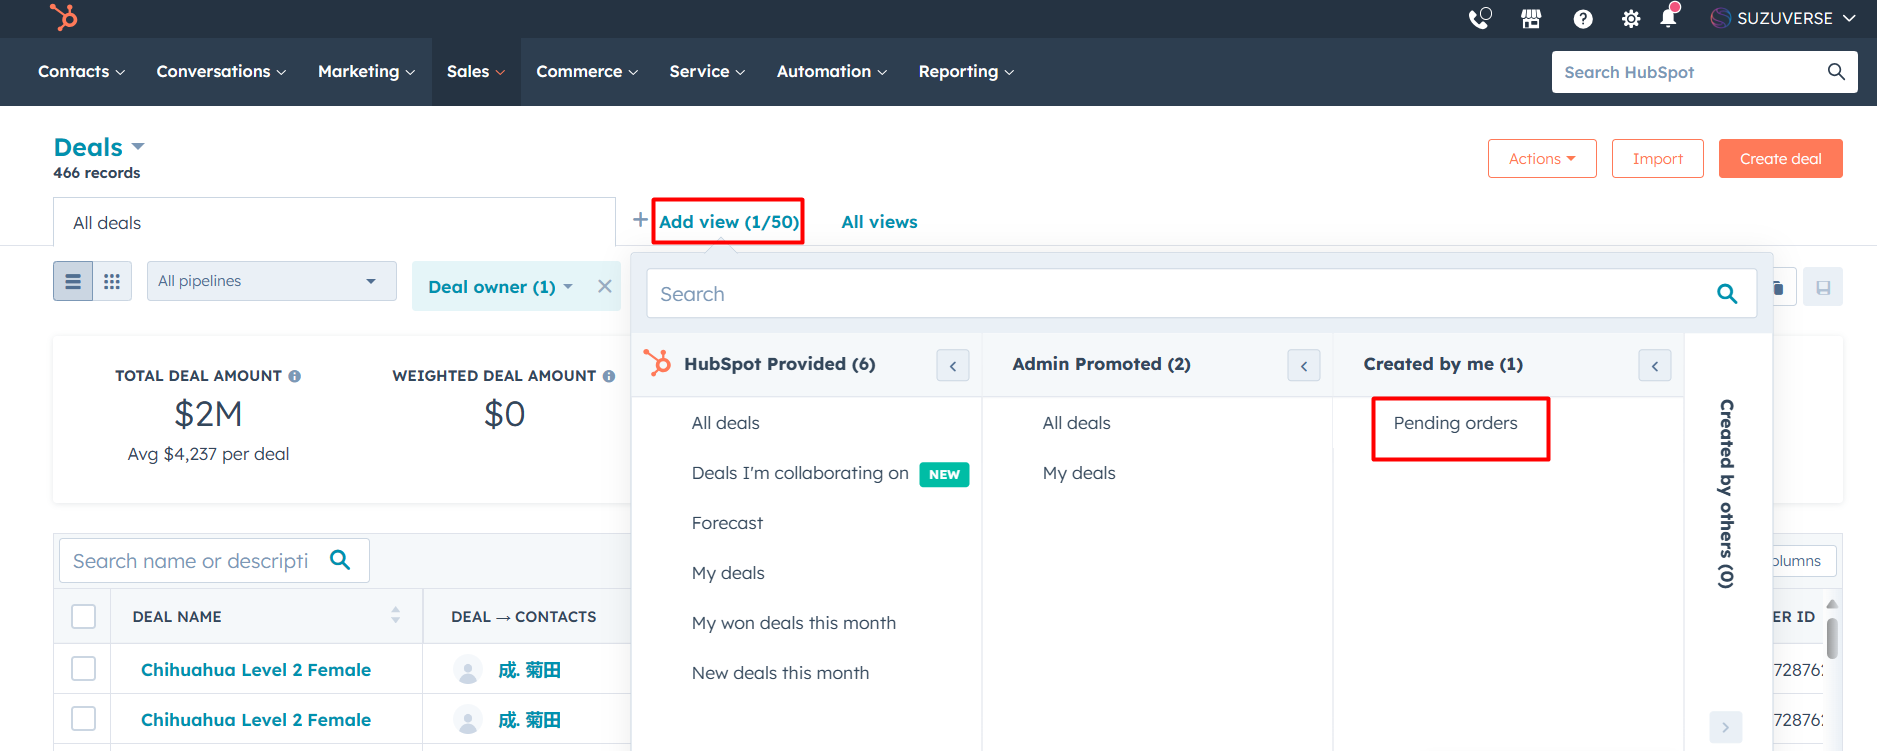Viewport: 1877px width, 751px height.
Task: Remove the Deal owner filter
Action: coord(604,286)
